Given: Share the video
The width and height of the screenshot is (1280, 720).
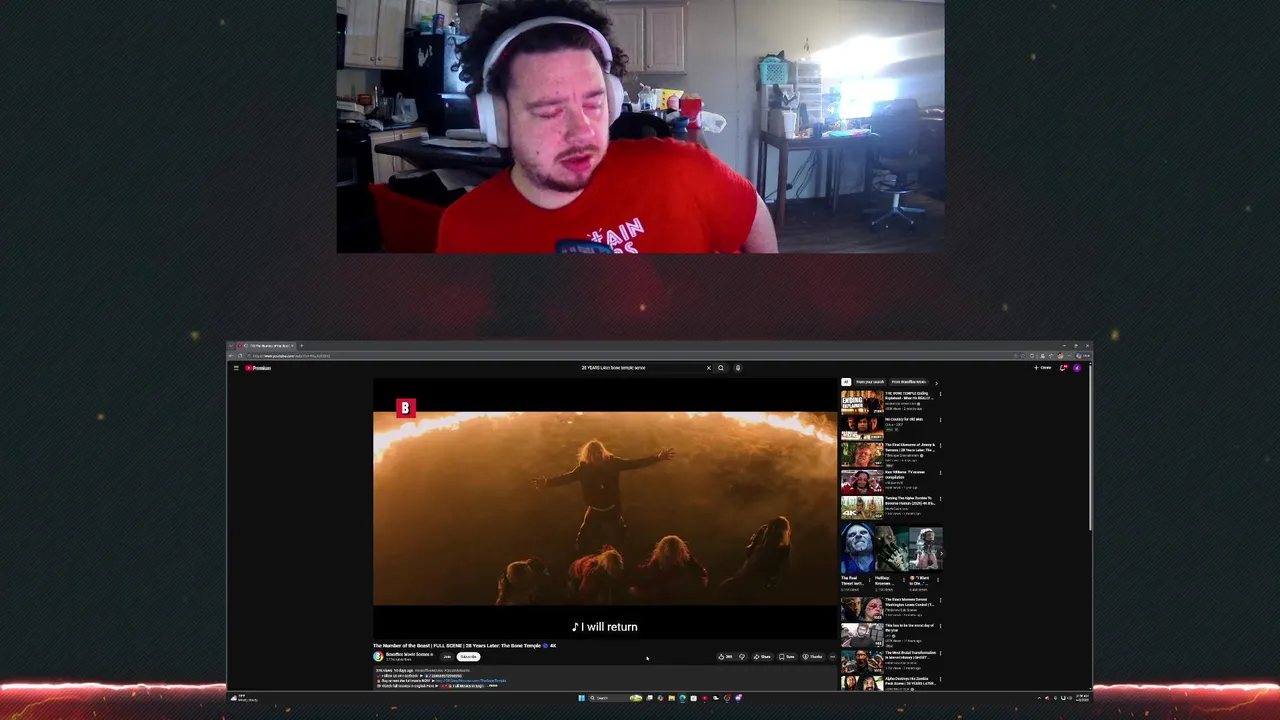Looking at the screenshot, I should tap(762, 657).
